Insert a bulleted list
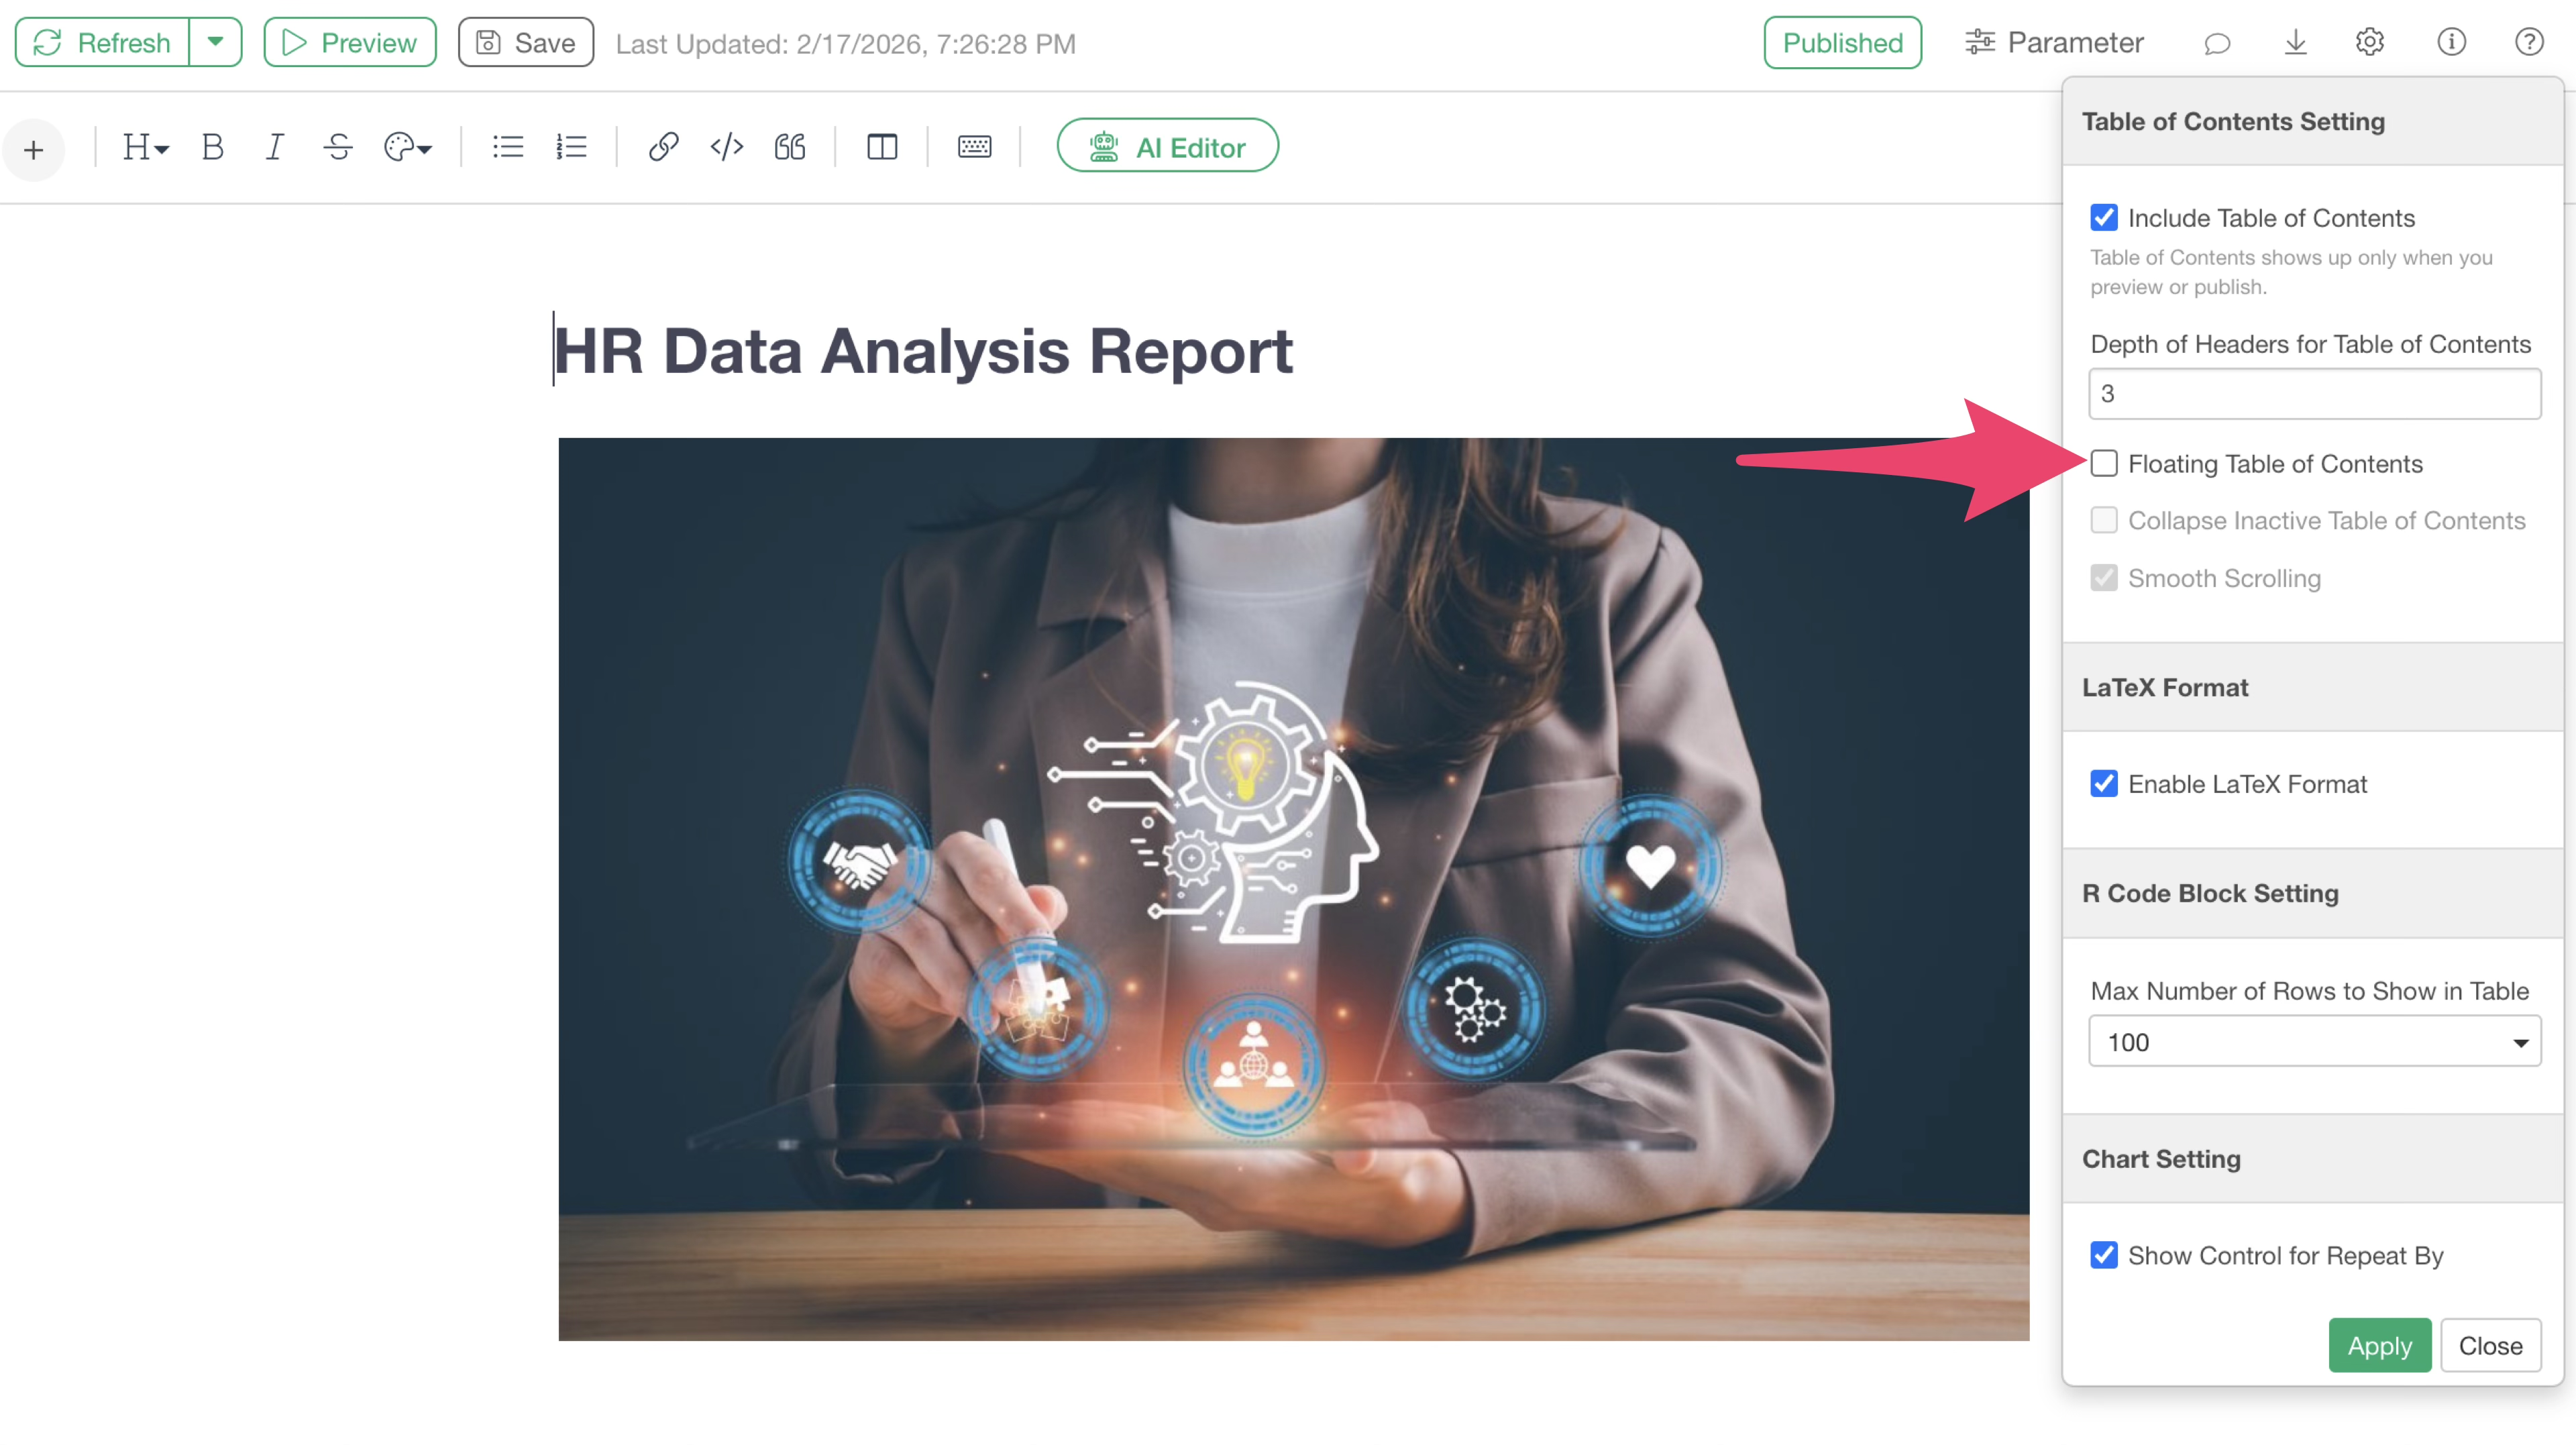 508,147
